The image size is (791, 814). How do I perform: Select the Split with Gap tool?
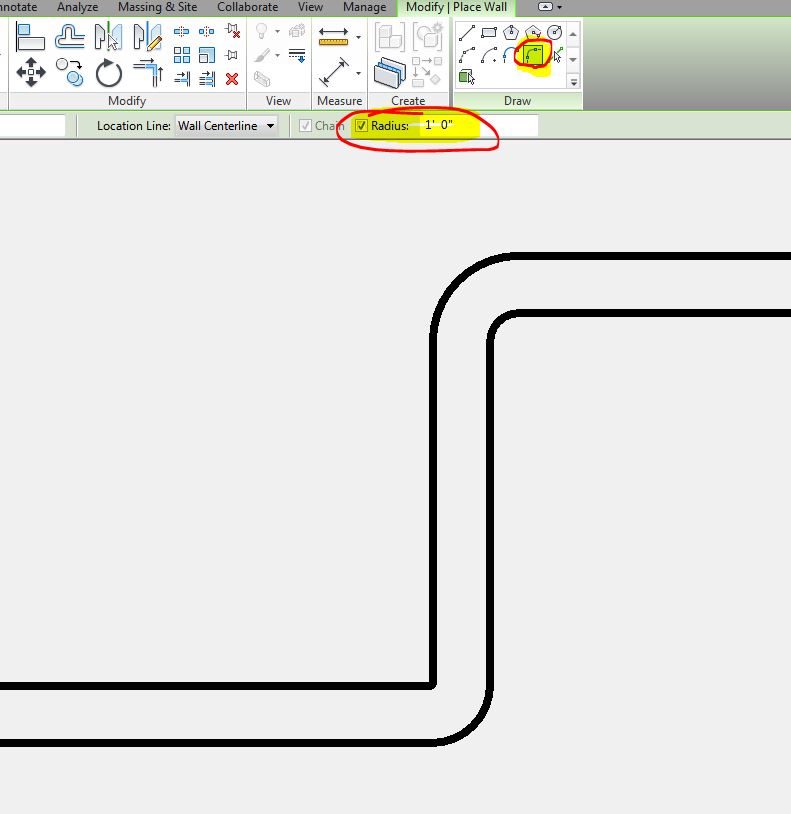206,32
